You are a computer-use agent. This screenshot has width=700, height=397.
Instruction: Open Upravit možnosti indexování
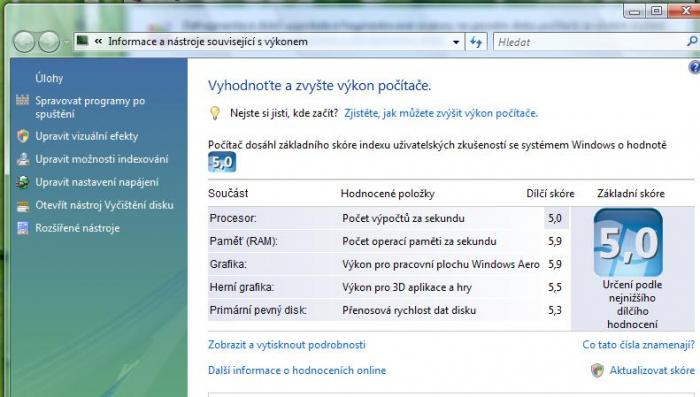click(102, 159)
